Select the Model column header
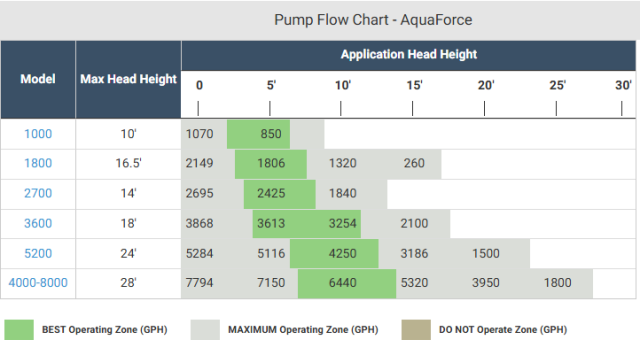This screenshot has height=363, width=640. click(x=38, y=79)
